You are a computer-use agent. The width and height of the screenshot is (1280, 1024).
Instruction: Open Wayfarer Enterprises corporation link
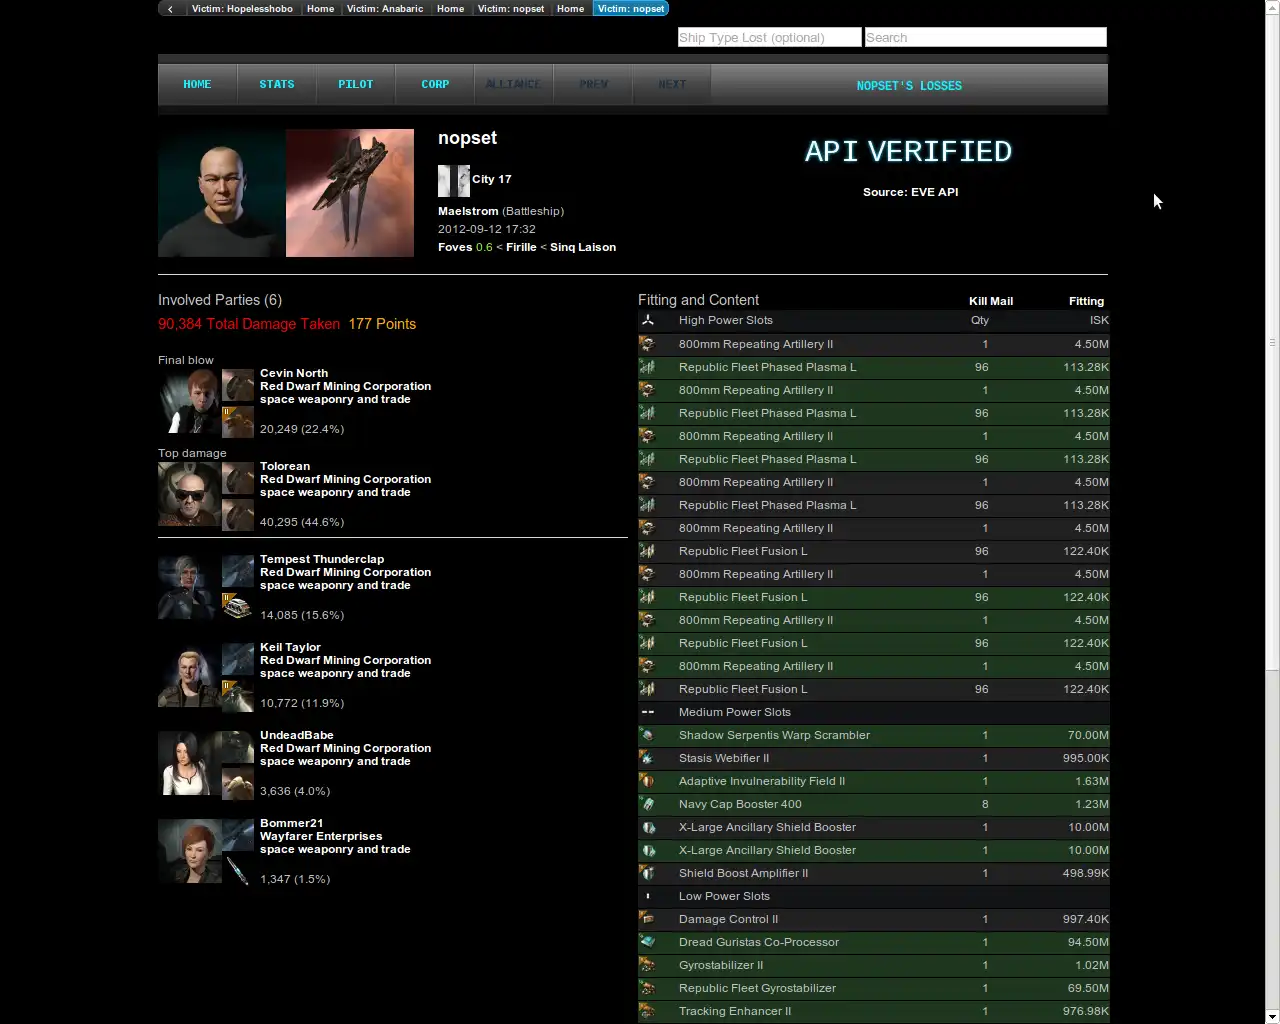point(321,837)
